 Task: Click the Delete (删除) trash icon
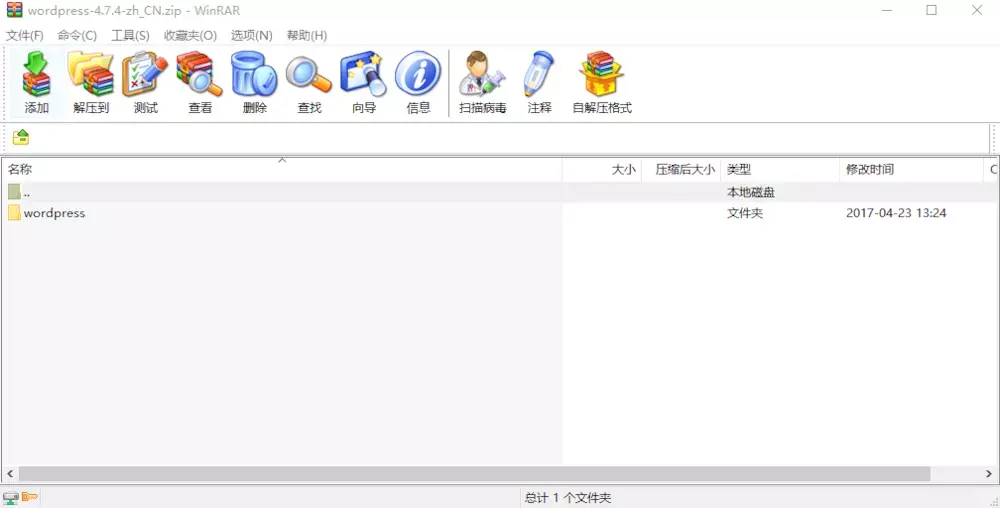point(254,83)
